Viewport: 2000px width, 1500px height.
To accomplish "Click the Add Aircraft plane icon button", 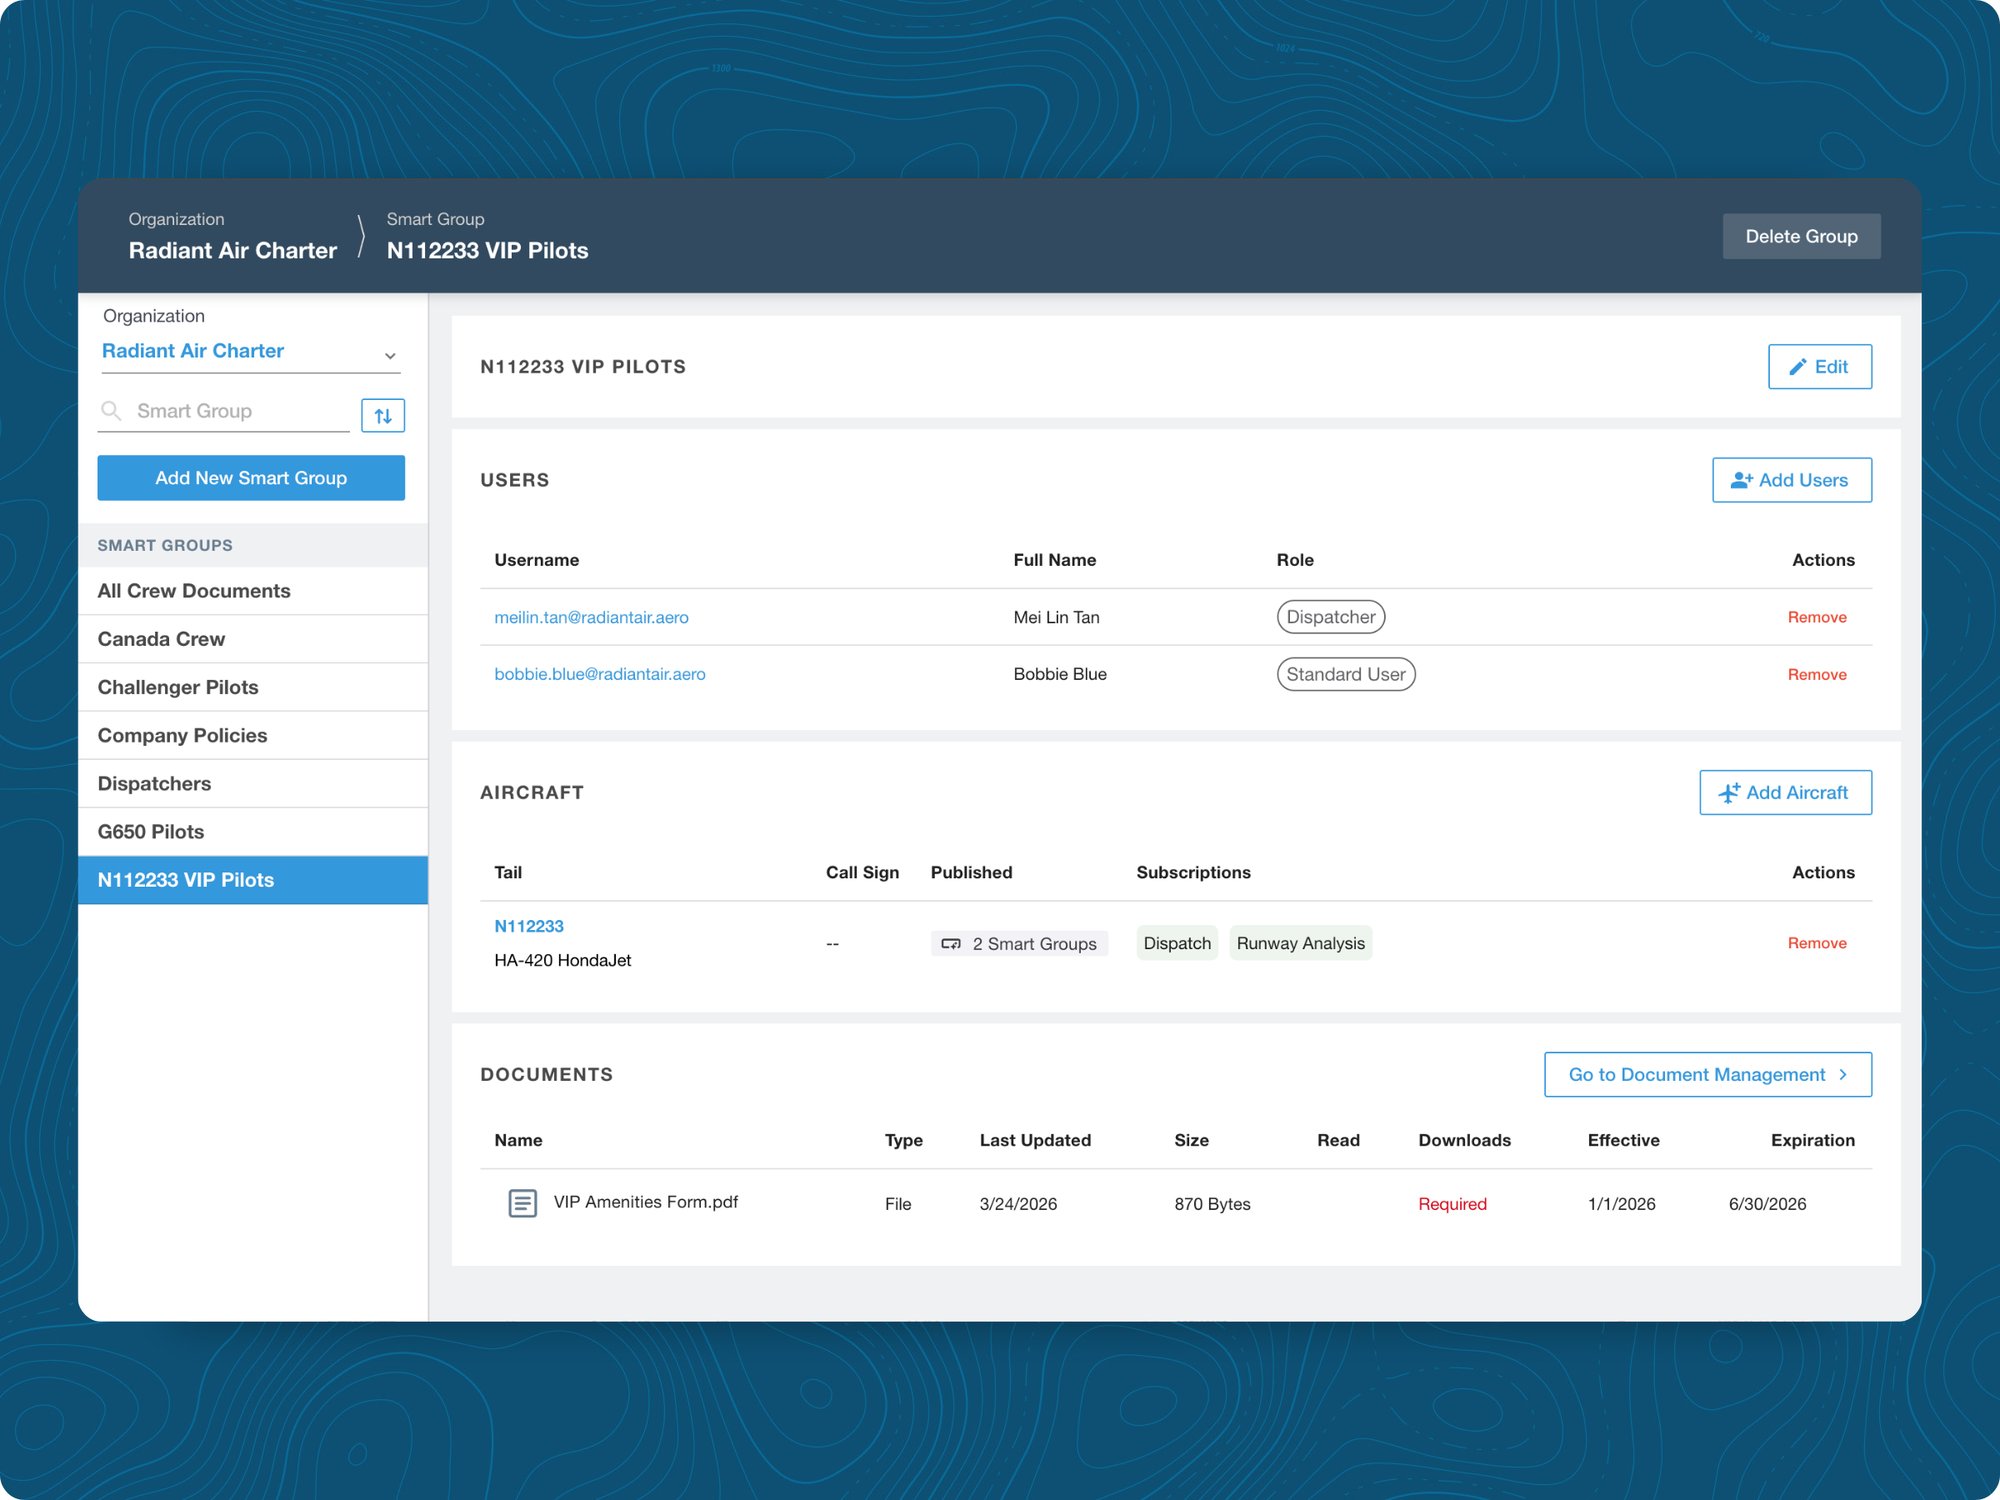I will point(1784,793).
